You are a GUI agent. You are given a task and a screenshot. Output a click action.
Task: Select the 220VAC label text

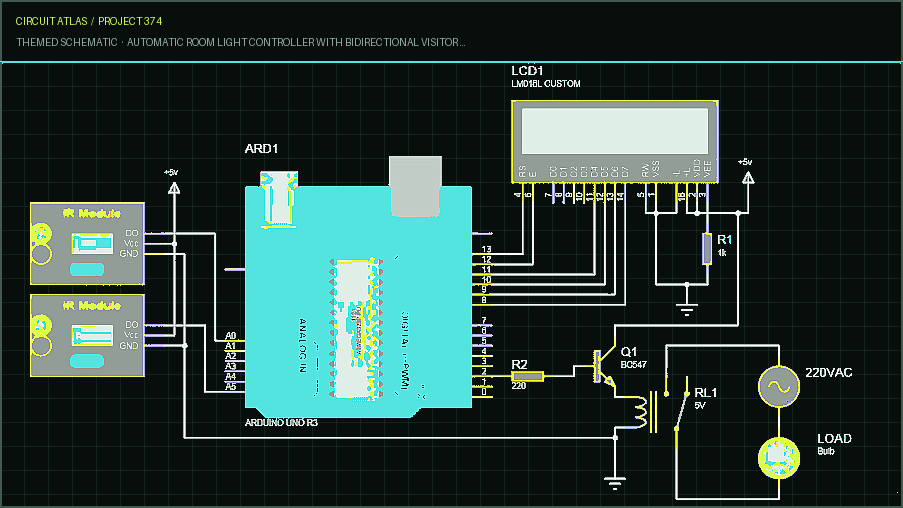pyautogui.click(x=829, y=373)
